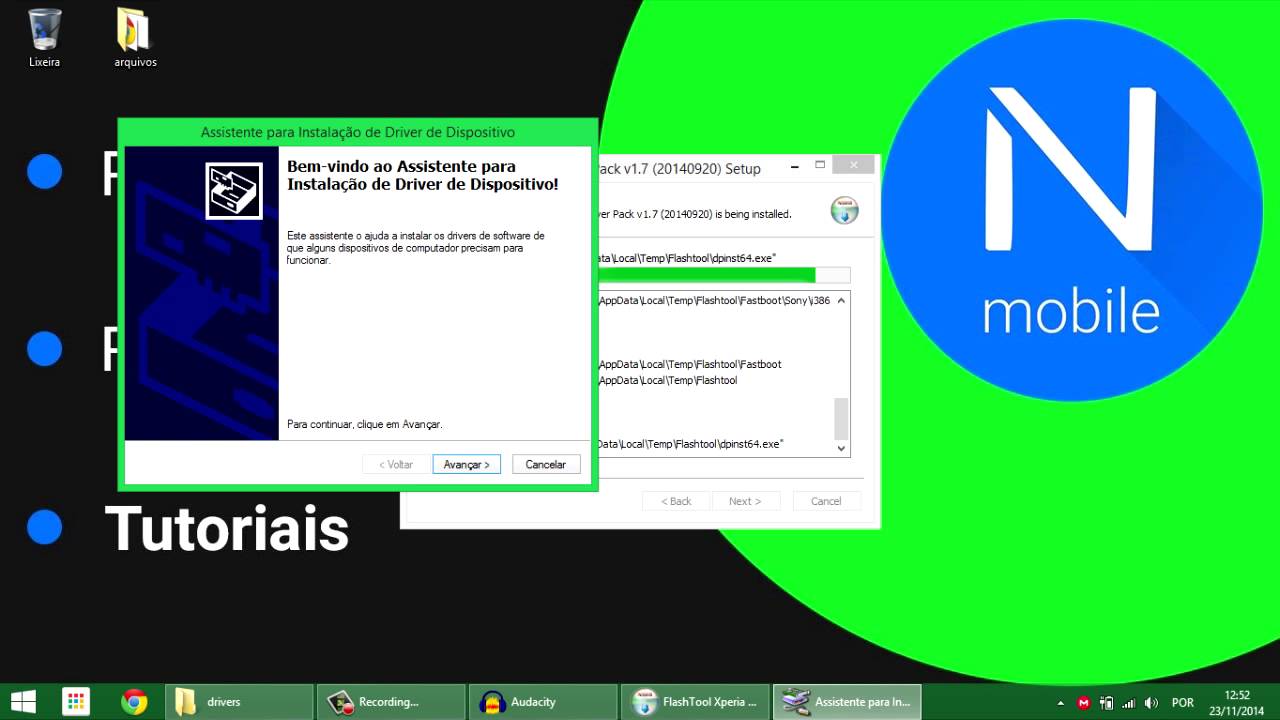The height and width of the screenshot is (720, 1280).
Task: Switch to Audacity in the taskbar
Action: [543, 702]
